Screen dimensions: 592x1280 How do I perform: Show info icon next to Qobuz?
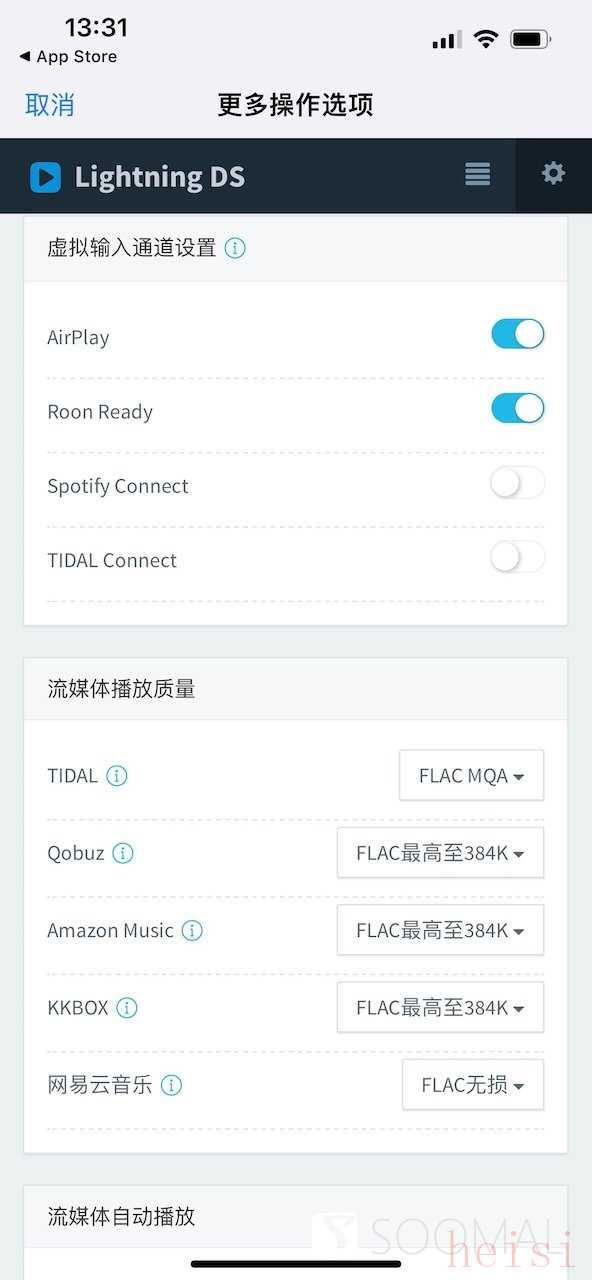tap(123, 853)
